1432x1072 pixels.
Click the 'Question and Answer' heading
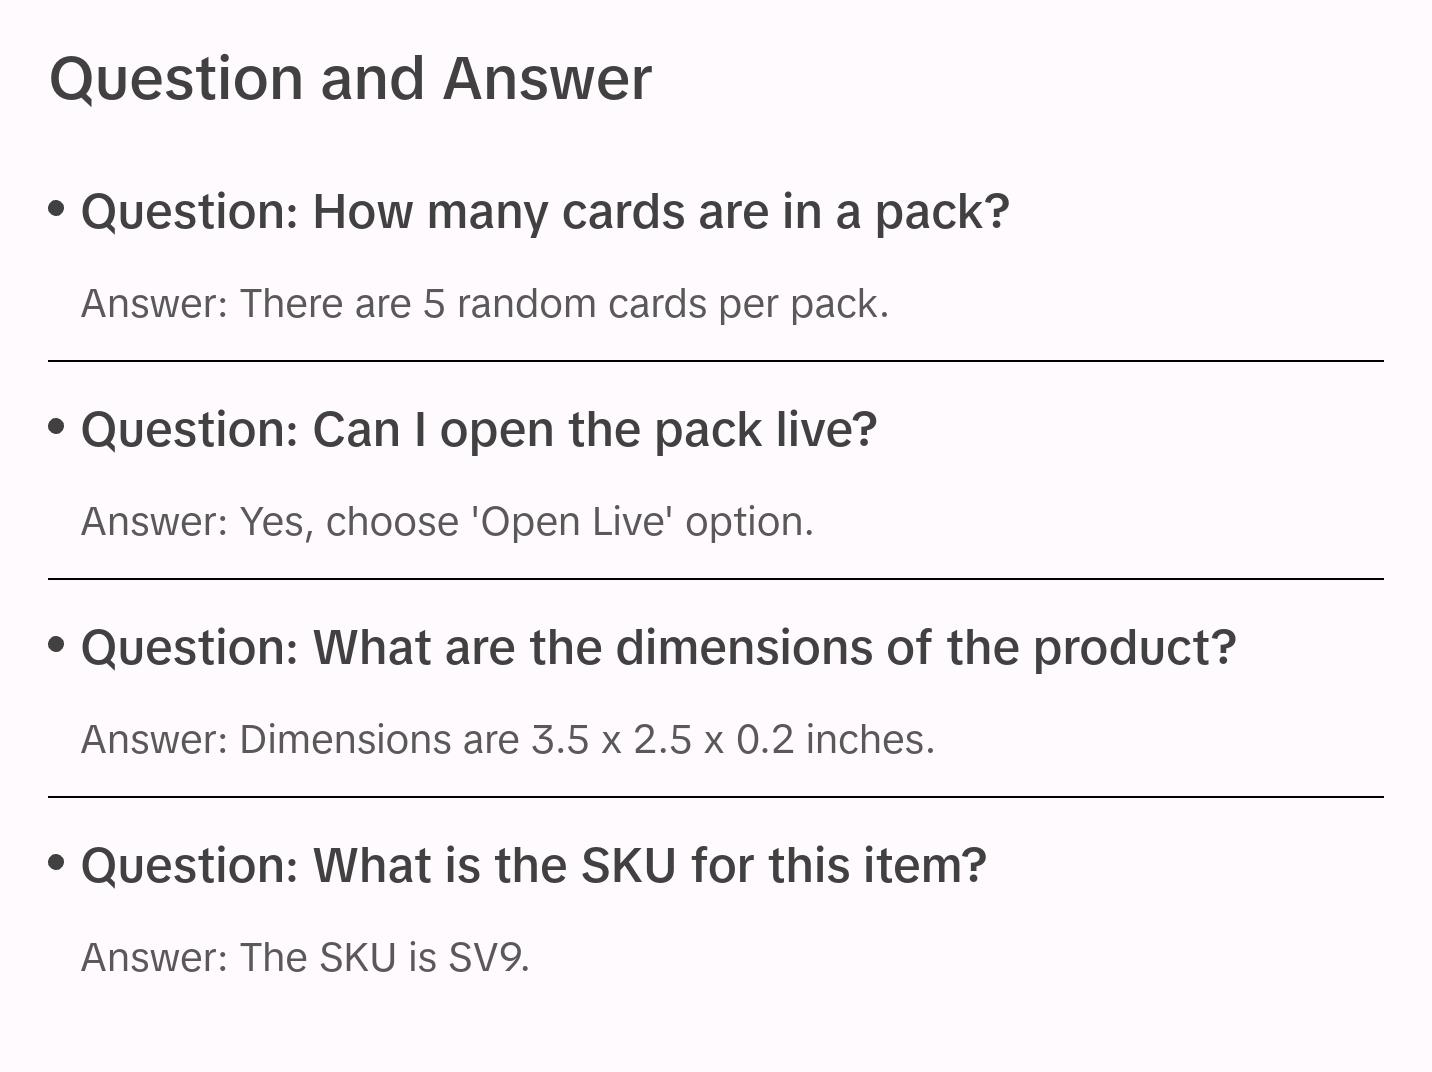350,78
